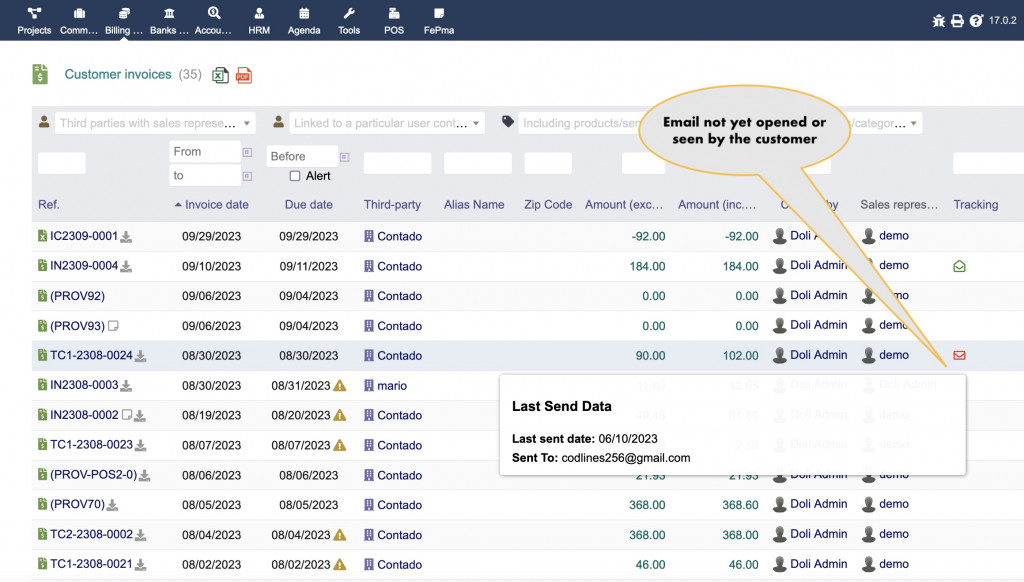The height and width of the screenshot is (582, 1024).
Task: Open the note icon beside (PROV93)
Action: [x=113, y=326]
